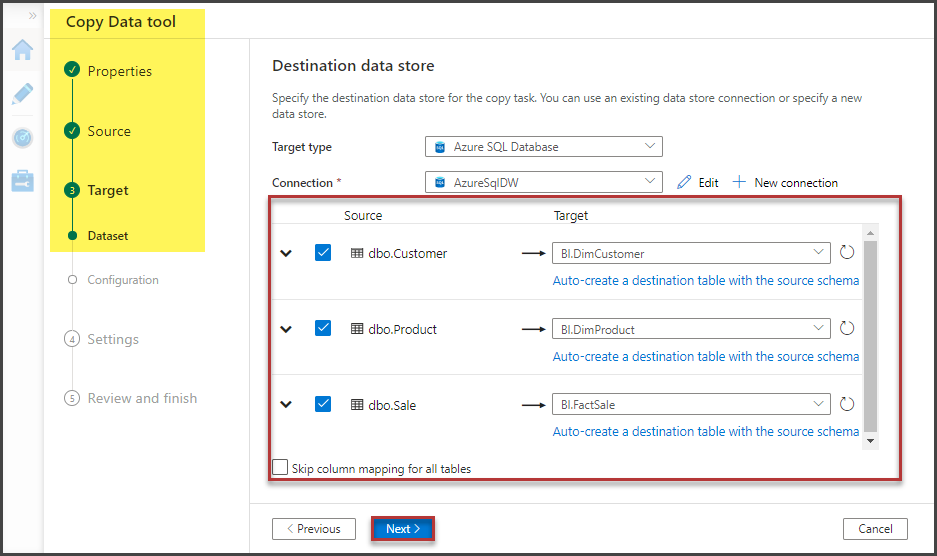Uncheck the dbo.Sale checkbox
The height and width of the screenshot is (556, 937).
323,404
